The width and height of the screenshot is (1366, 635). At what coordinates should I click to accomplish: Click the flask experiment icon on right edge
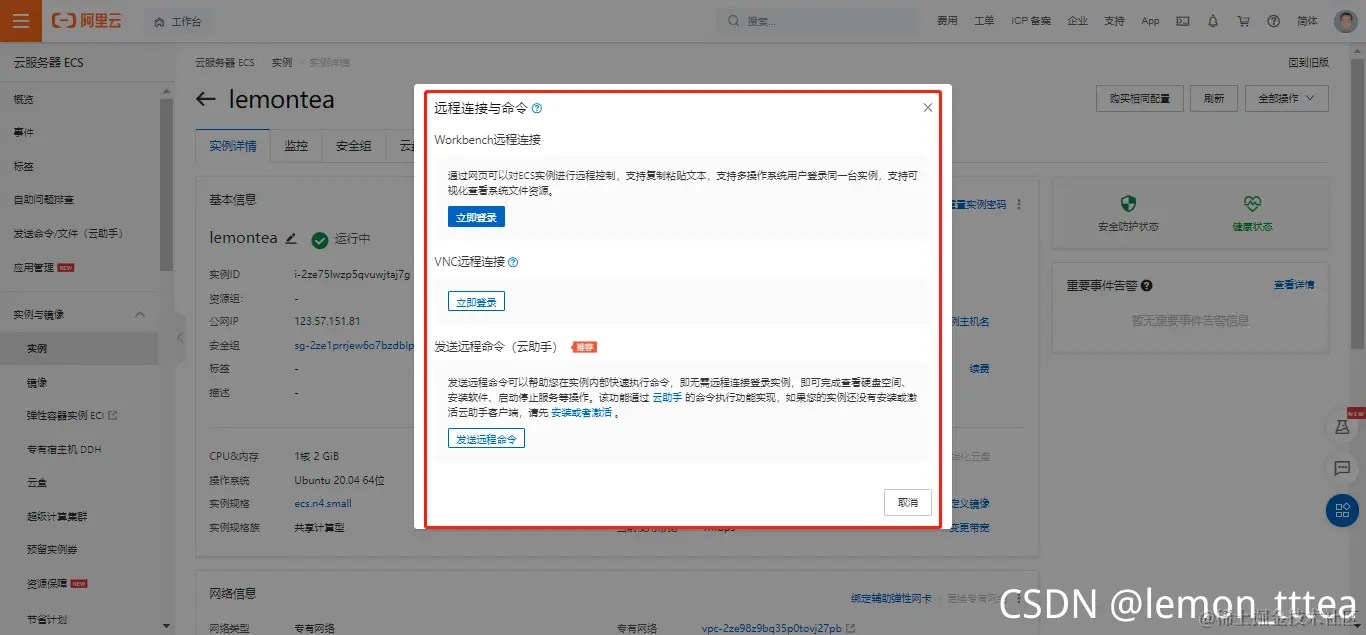(1342, 426)
